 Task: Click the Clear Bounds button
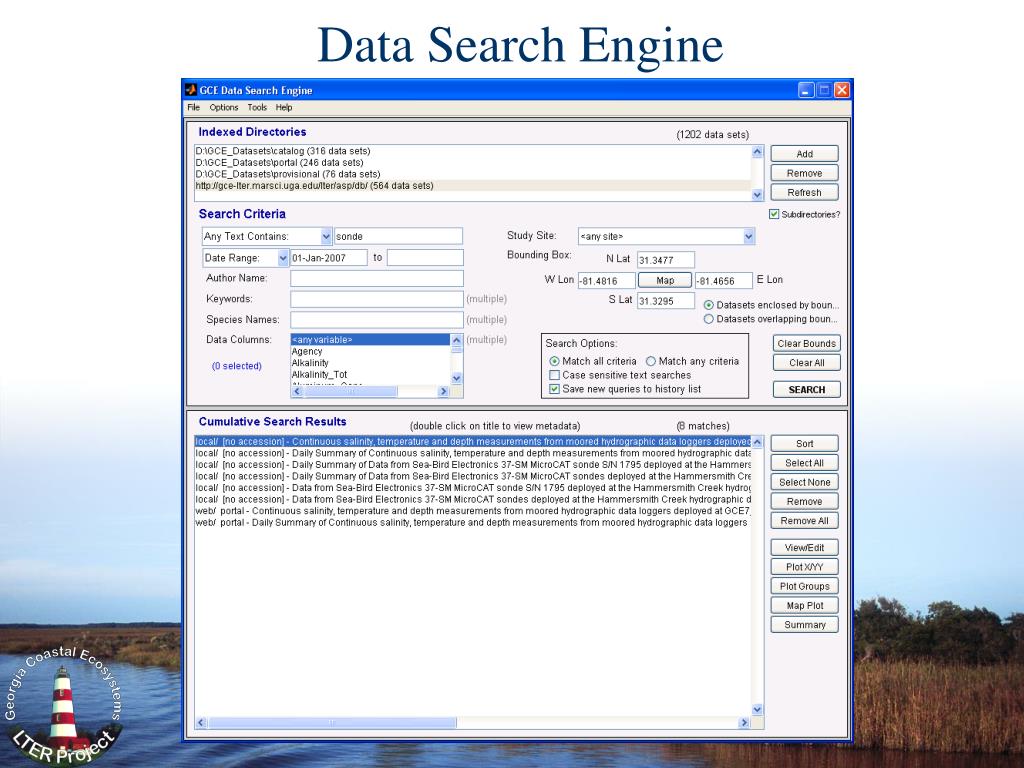[x=806, y=344]
